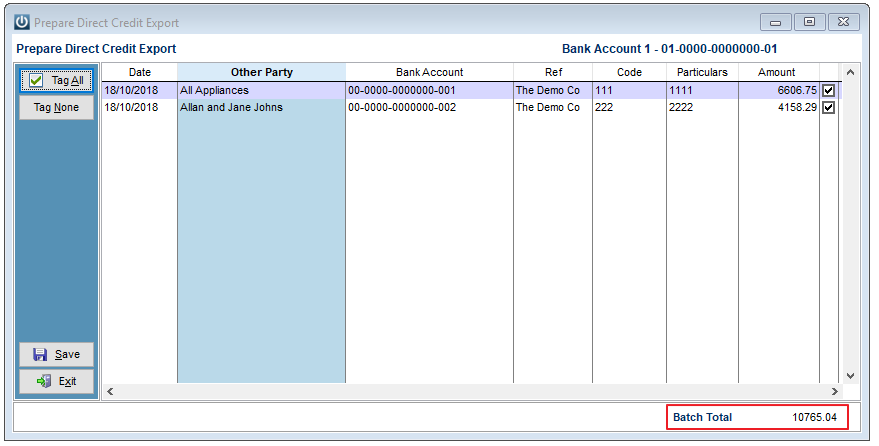Click the vertical scrollbar up arrow
The width and height of the screenshot is (879, 446).
[x=850, y=72]
